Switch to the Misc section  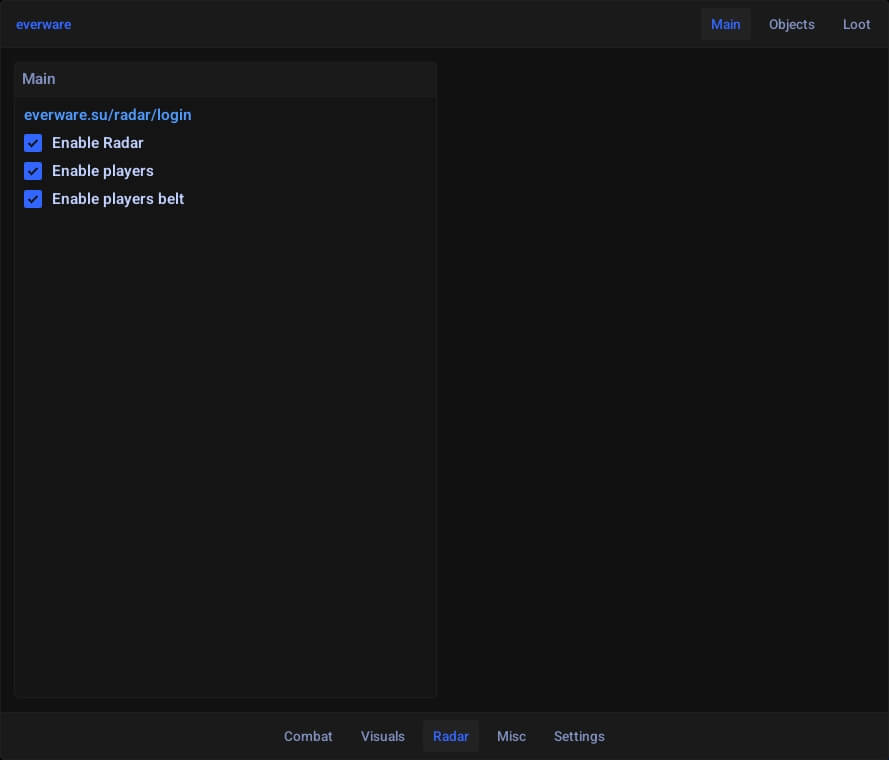[511, 736]
